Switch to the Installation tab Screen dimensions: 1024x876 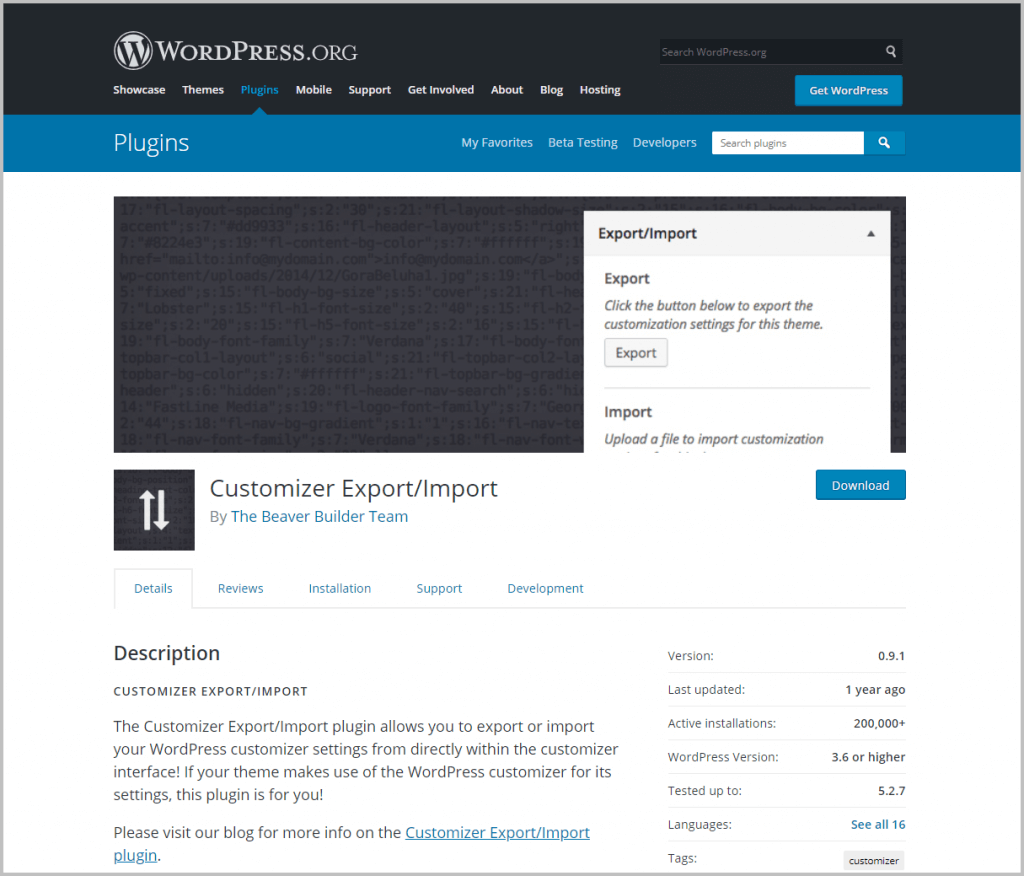click(x=340, y=588)
